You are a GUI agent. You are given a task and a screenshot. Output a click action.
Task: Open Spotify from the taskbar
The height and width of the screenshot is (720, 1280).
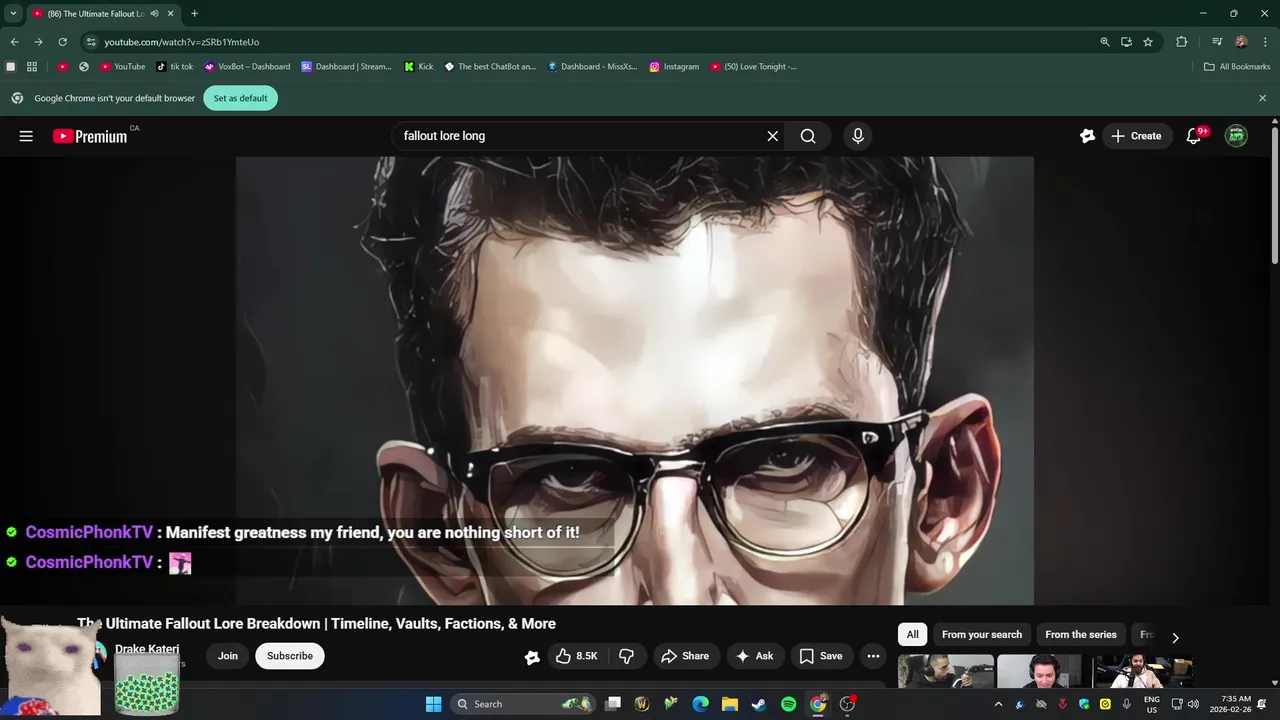(788, 704)
